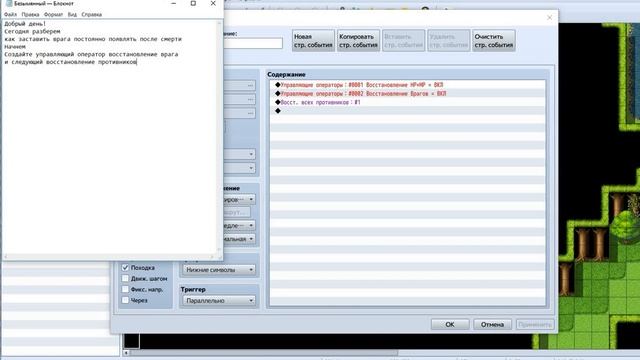The height and width of the screenshot is (360, 640).
Task: Minimize the Notepad window
Action: point(173,3)
